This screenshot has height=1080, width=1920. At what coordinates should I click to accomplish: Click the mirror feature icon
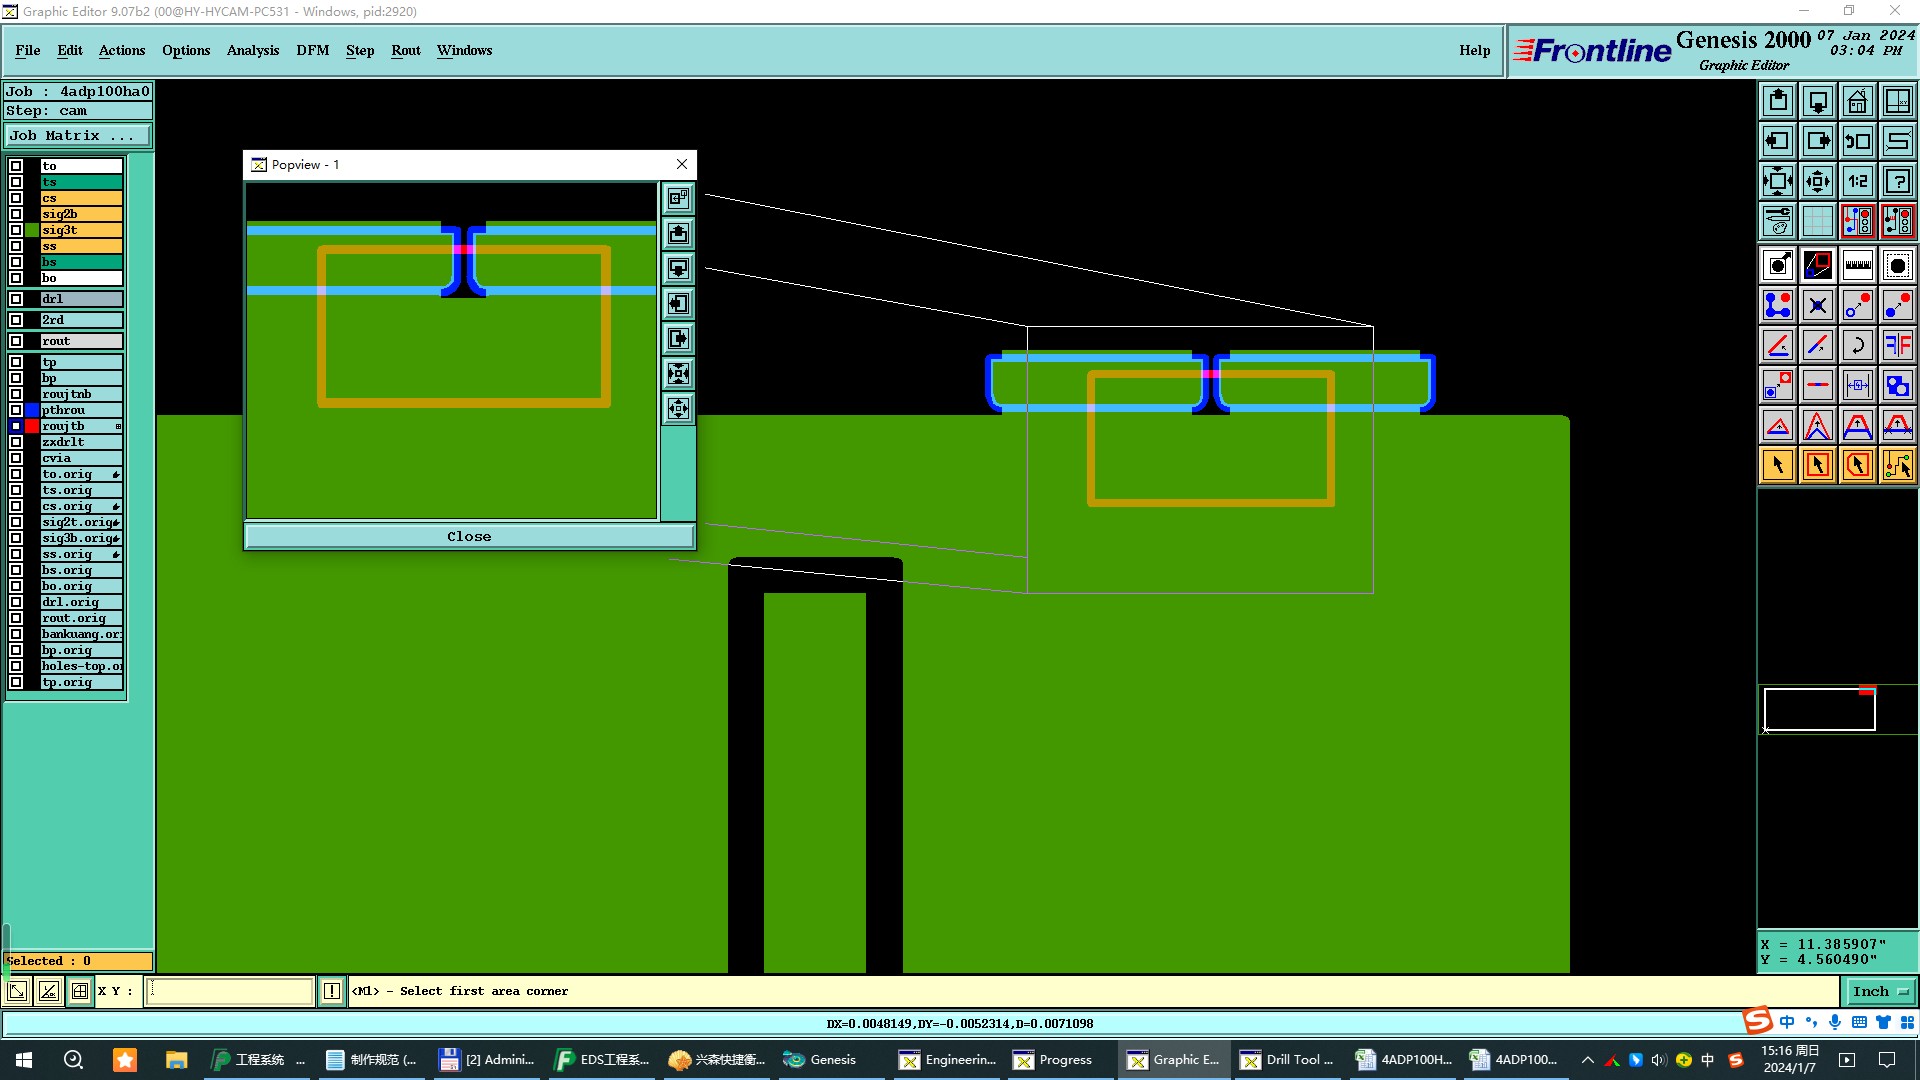coord(1897,345)
